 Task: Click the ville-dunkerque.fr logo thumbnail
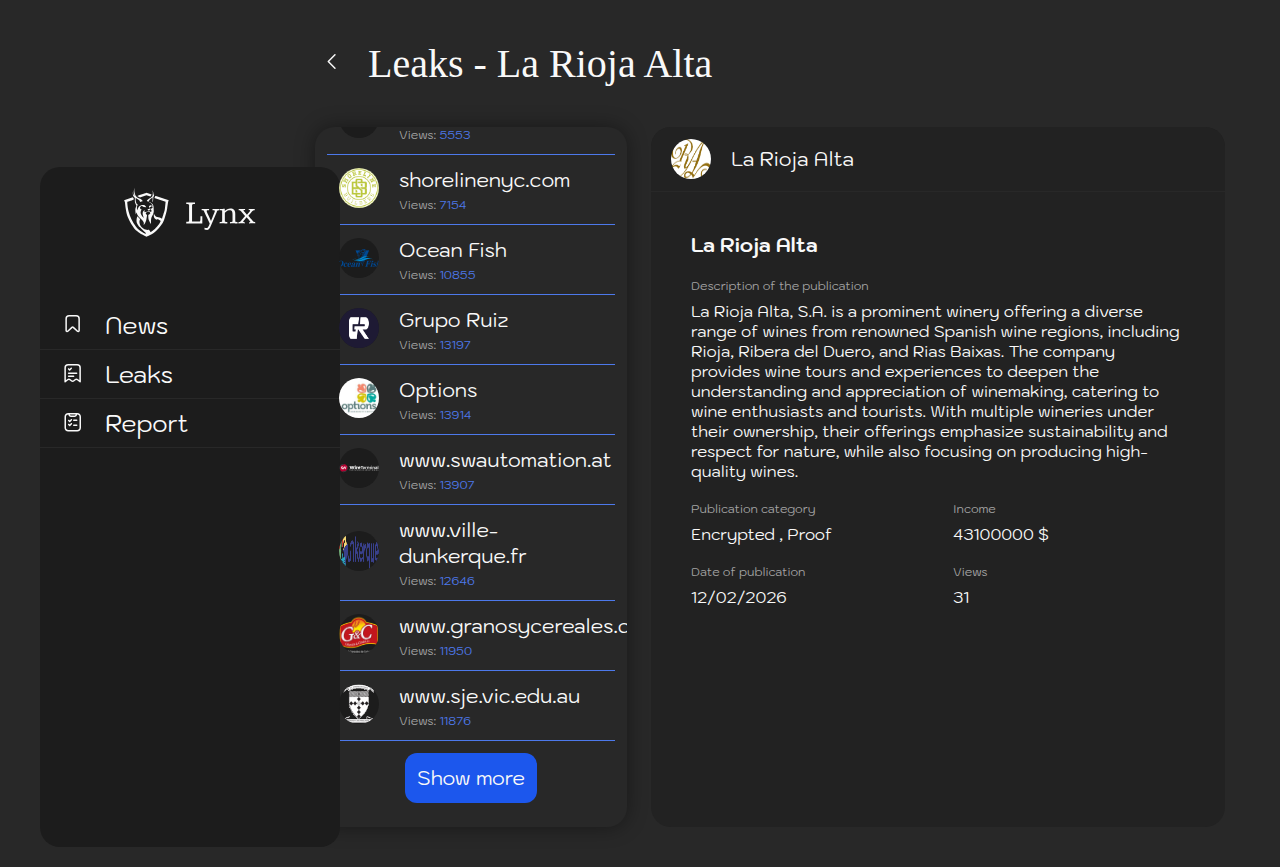[359, 551]
